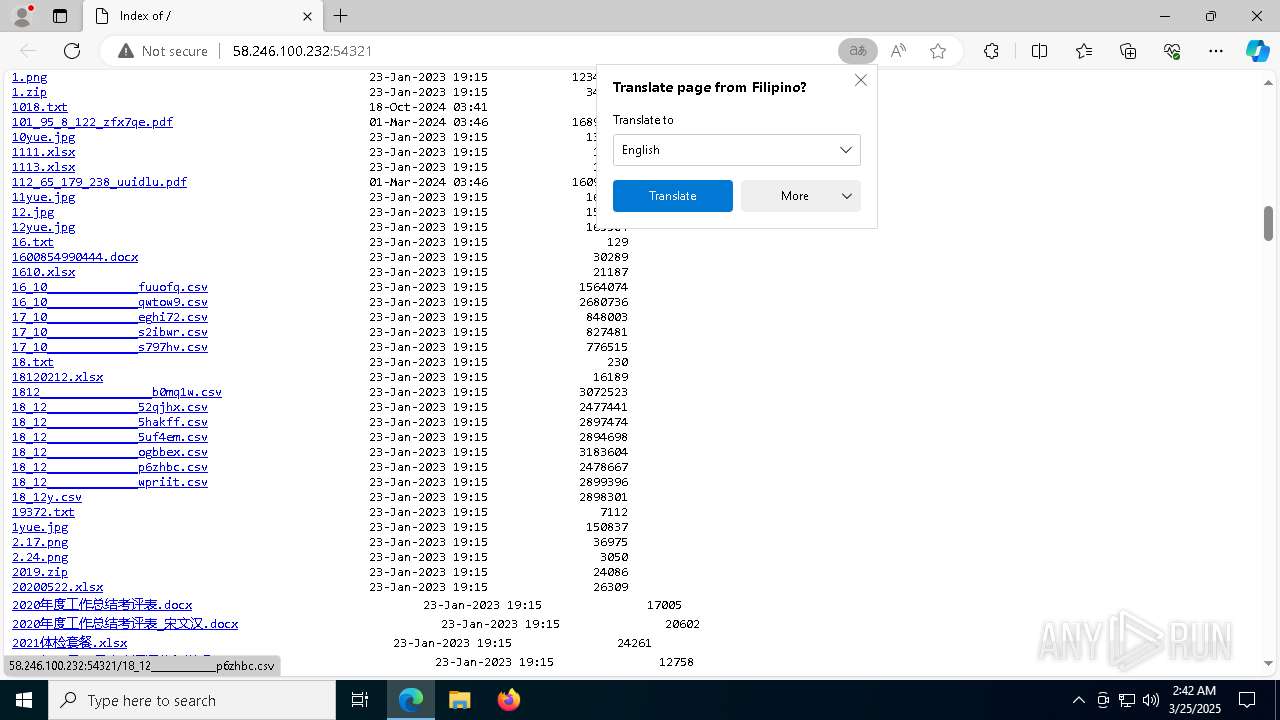Open Task View on taskbar
Screen dimensions: 1280x720
[x=360, y=700]
